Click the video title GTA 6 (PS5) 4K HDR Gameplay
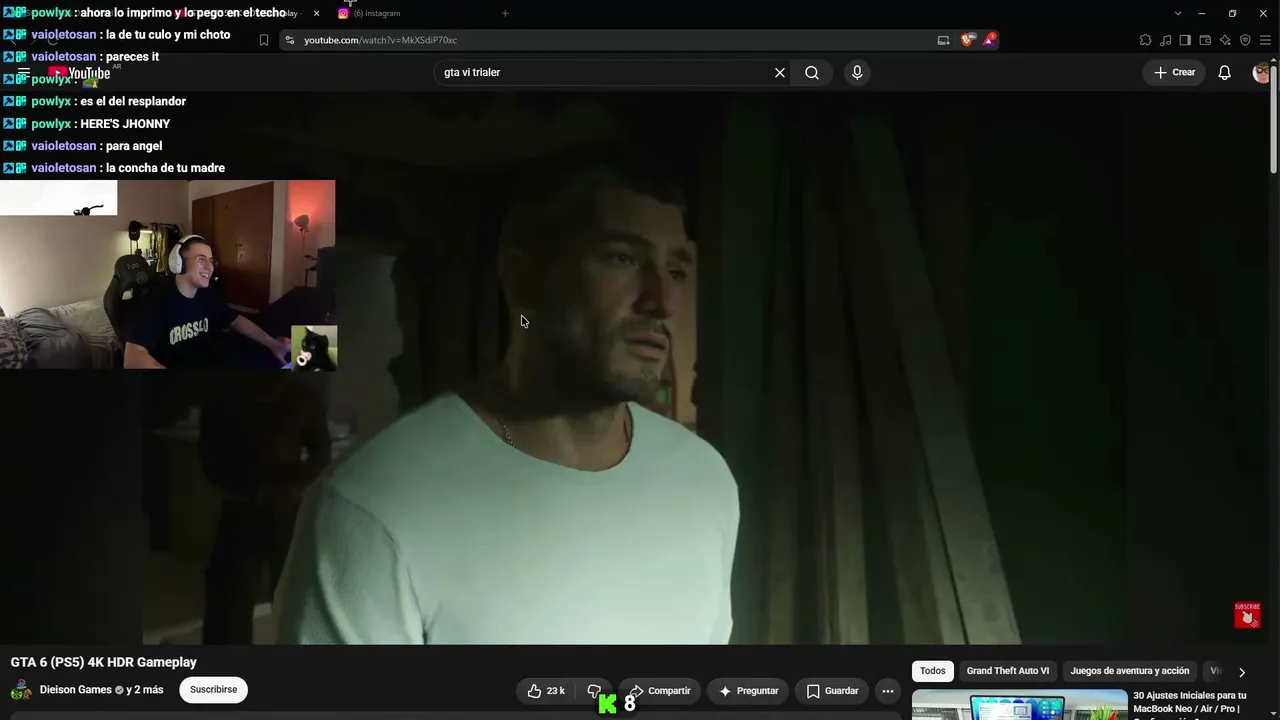The width and height of the screenshot is (1280, 720). [x=104, y=662]
